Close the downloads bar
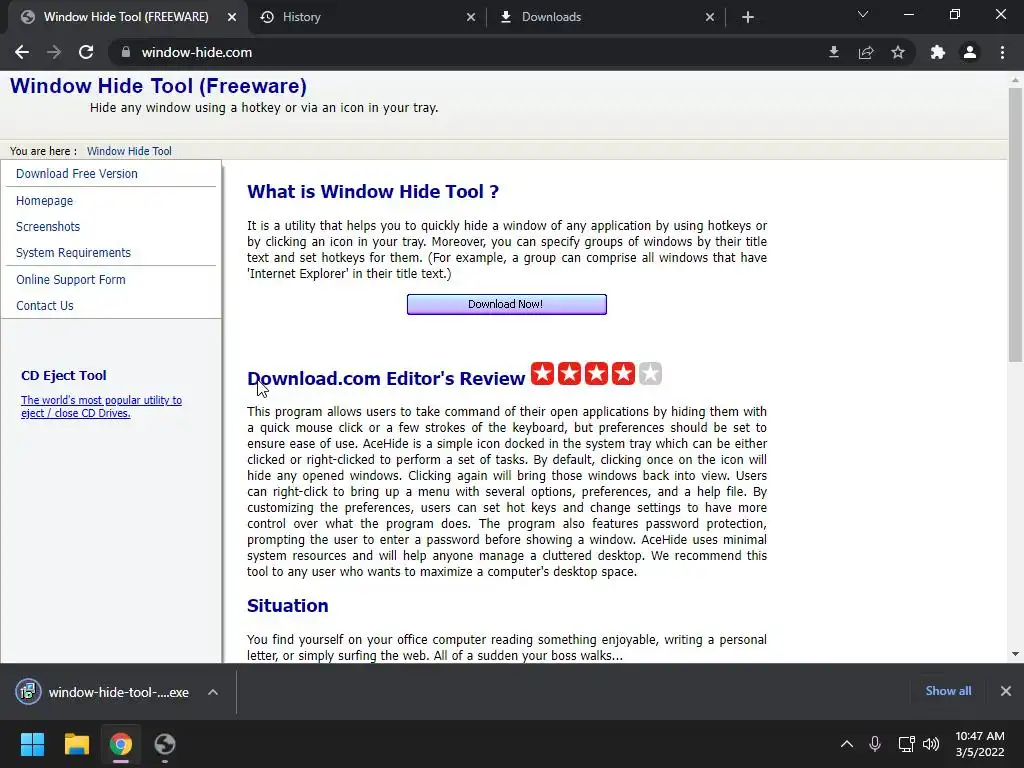 (1006, 691)
